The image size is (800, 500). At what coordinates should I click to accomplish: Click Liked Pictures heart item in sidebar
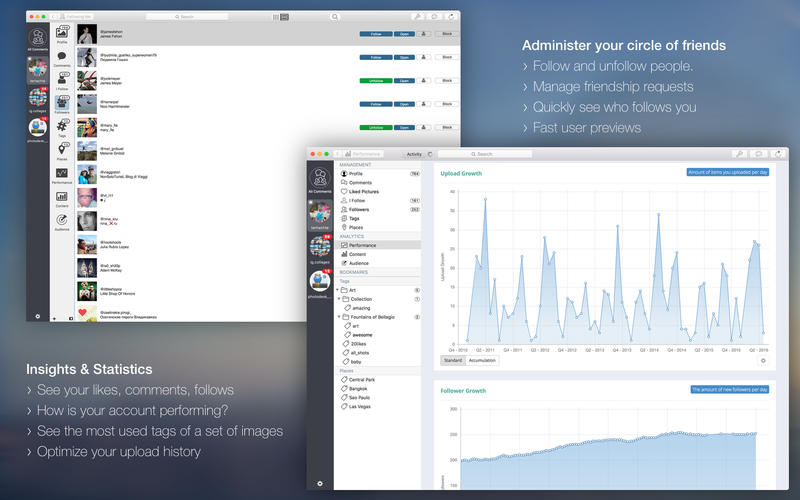coord(364,191)
